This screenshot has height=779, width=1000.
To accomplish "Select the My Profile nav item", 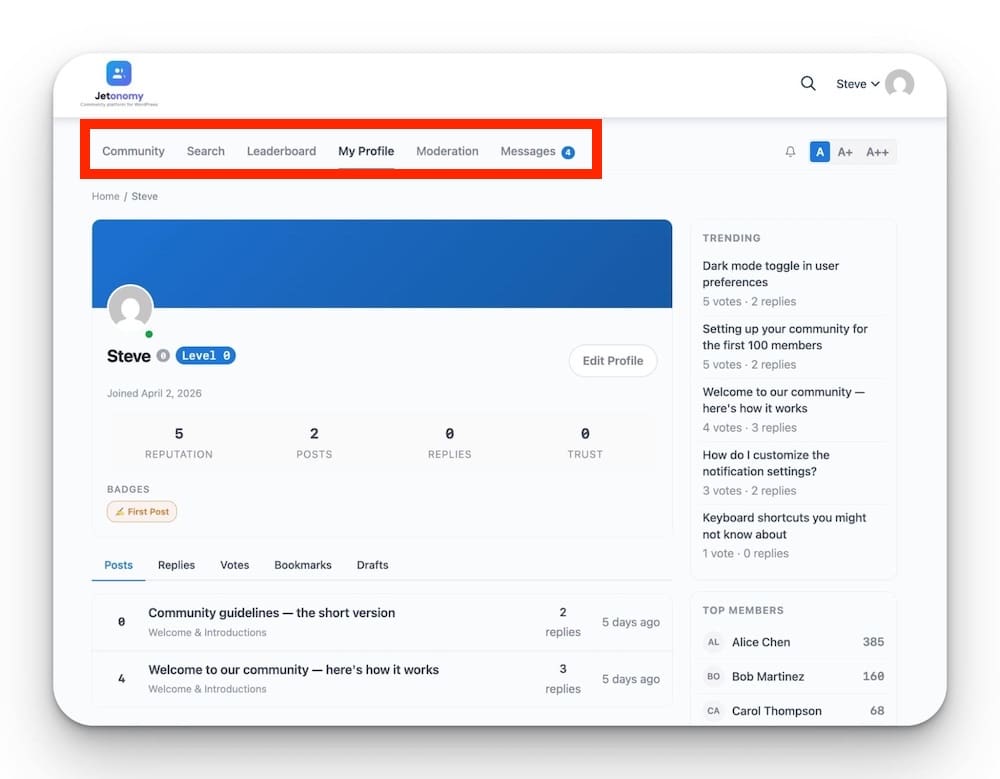I will point(366,151).
